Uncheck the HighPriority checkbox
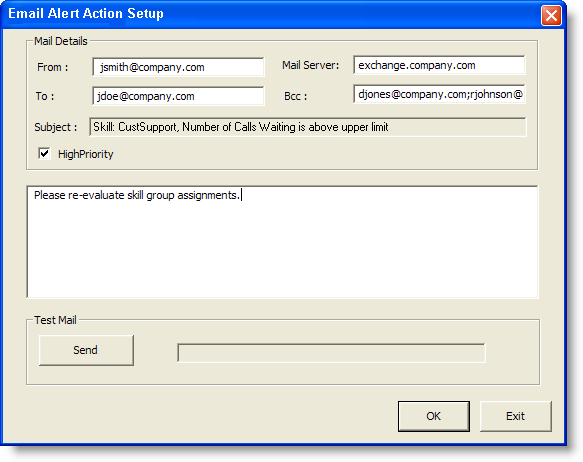Viewport: 583px width, 462px height. [x=44, y=154]
